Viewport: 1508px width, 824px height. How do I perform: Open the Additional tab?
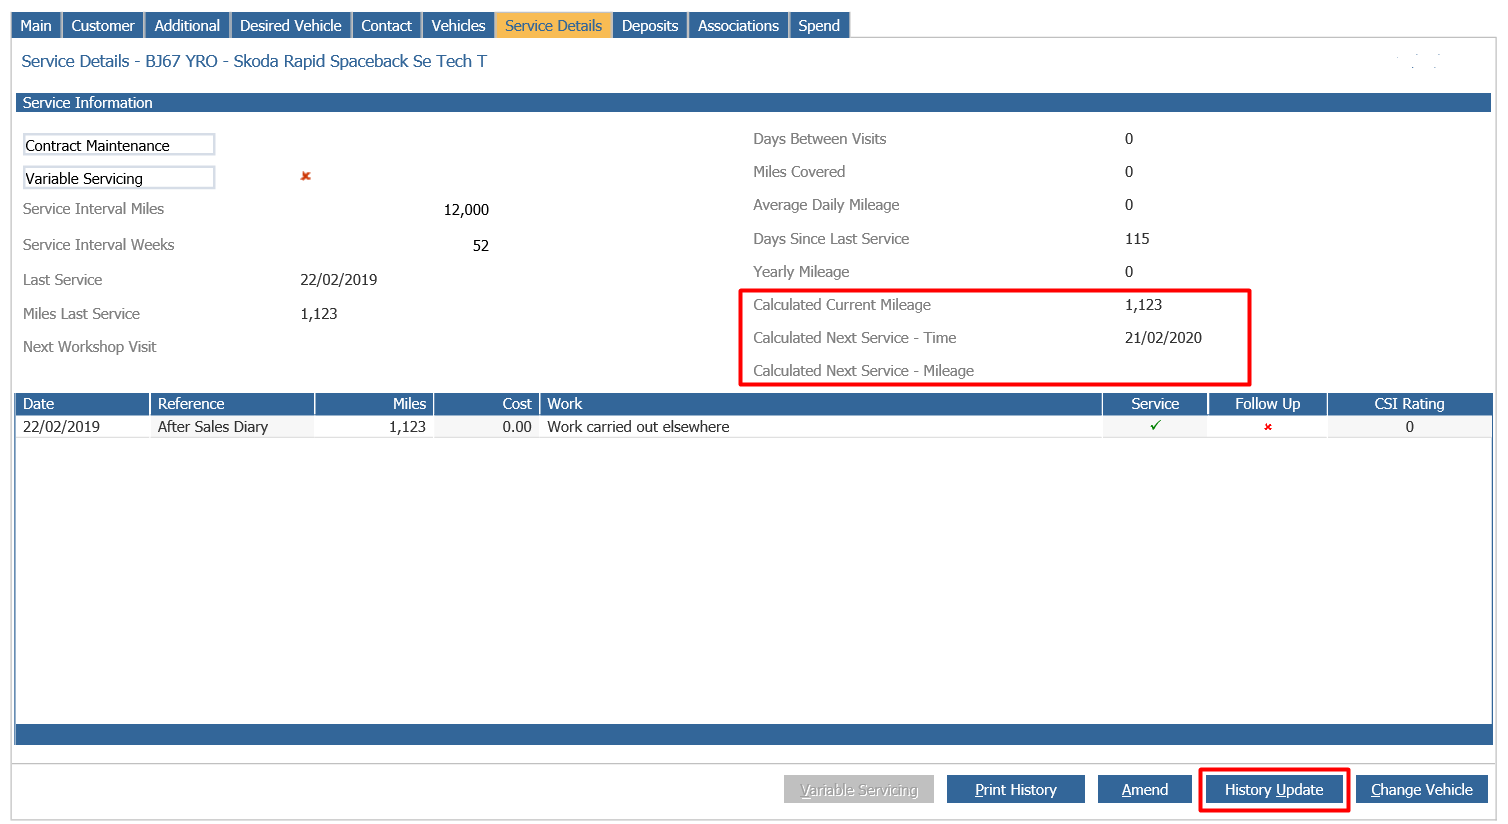187,25
